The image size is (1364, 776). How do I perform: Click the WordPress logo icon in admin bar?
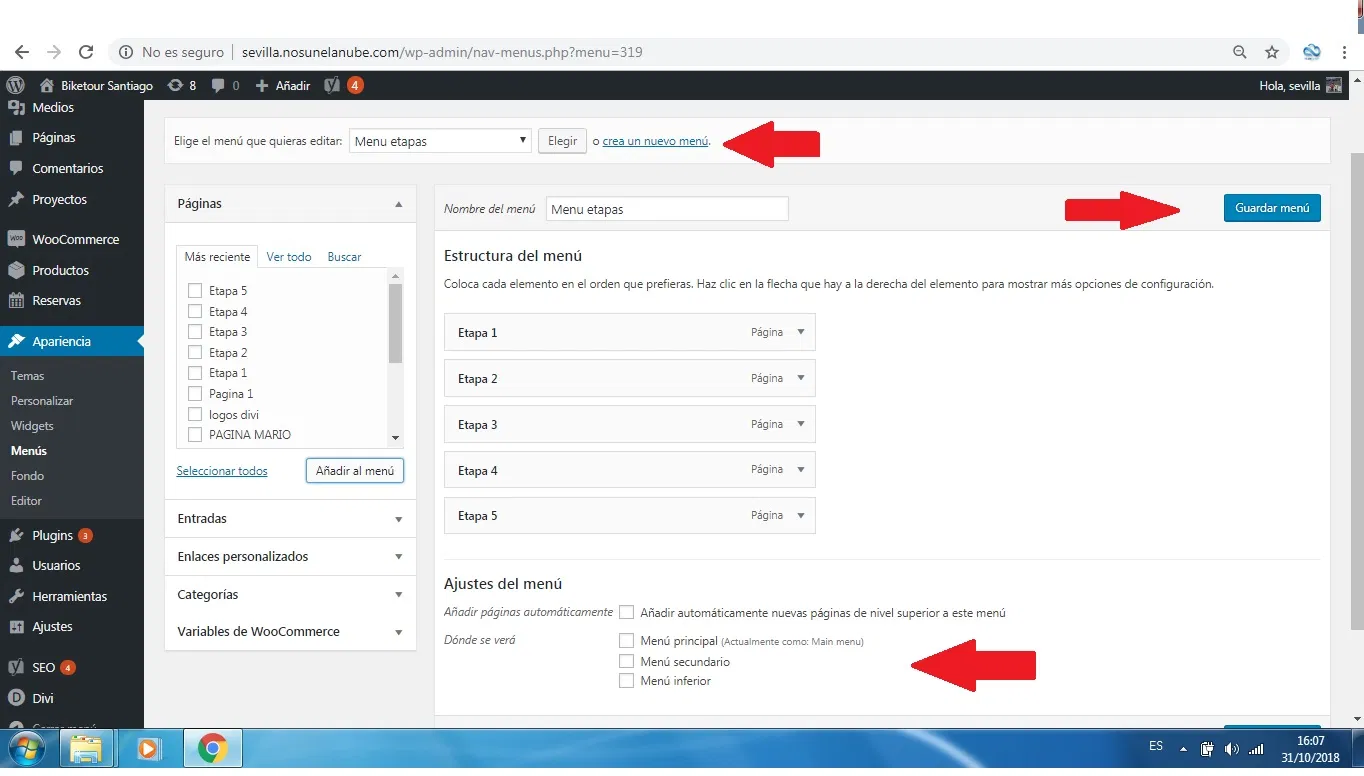point(15,85)
